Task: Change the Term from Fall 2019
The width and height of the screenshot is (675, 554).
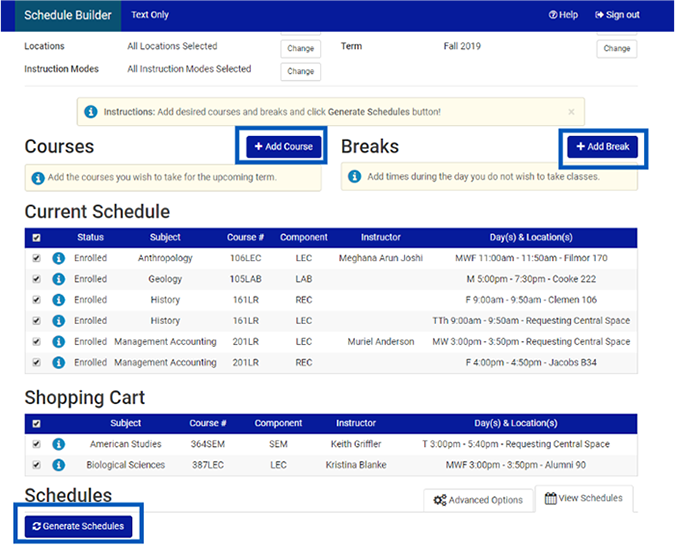Action: 616,49
